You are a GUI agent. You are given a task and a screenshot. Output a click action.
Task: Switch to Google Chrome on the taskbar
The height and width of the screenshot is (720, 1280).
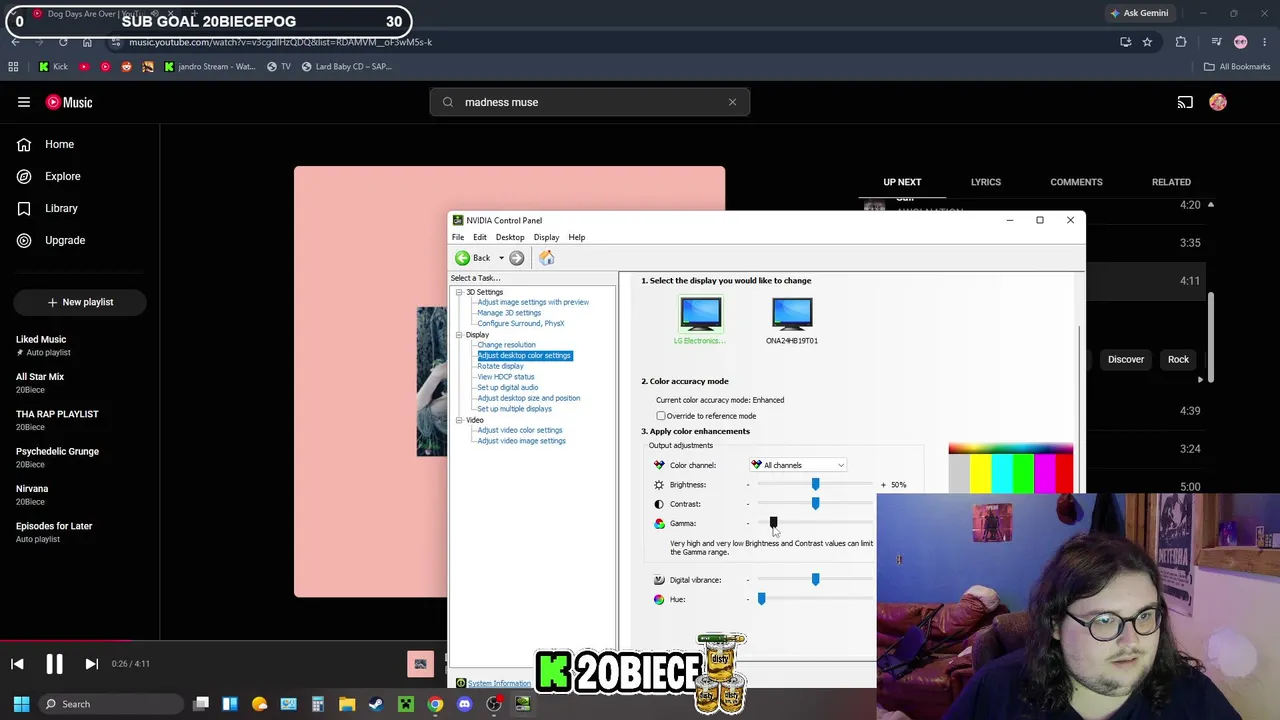tap(435, 704)
